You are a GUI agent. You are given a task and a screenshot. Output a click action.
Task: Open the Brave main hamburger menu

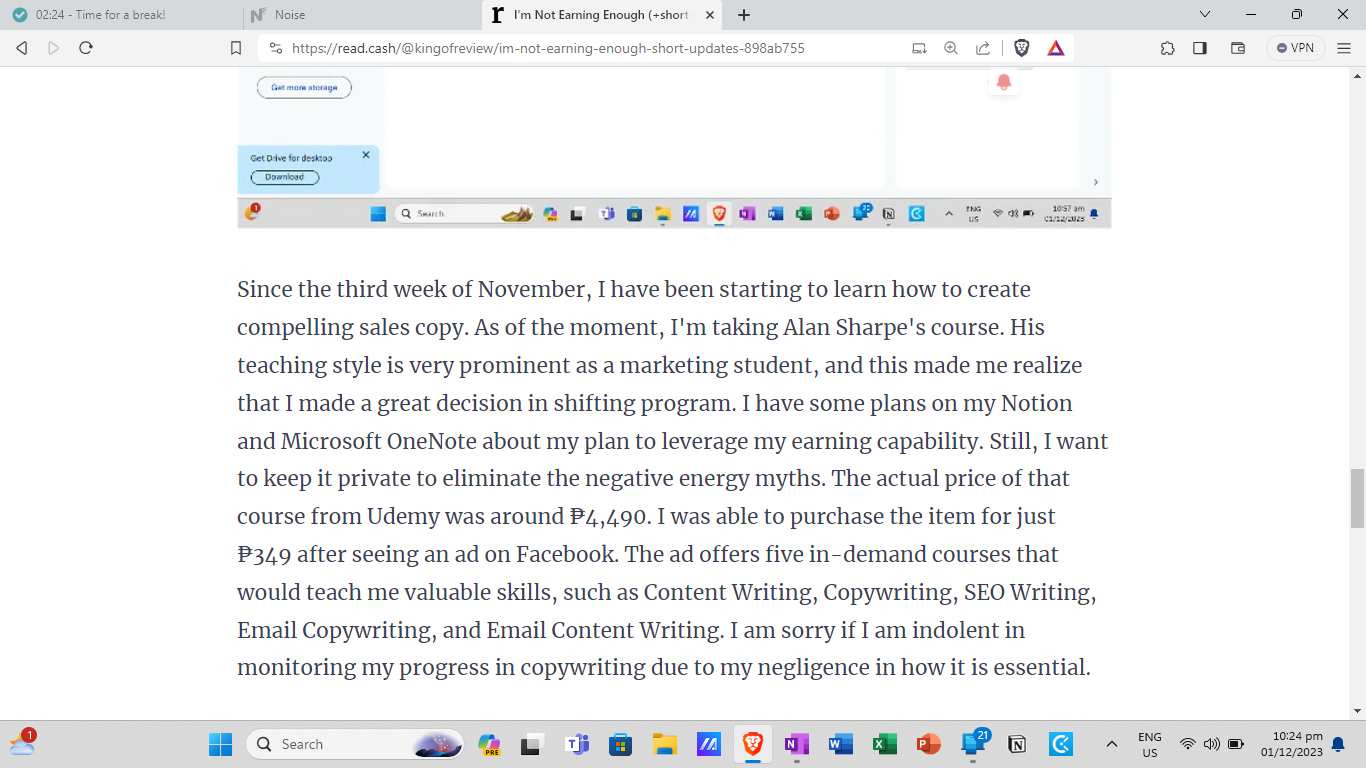(1344, 48)
